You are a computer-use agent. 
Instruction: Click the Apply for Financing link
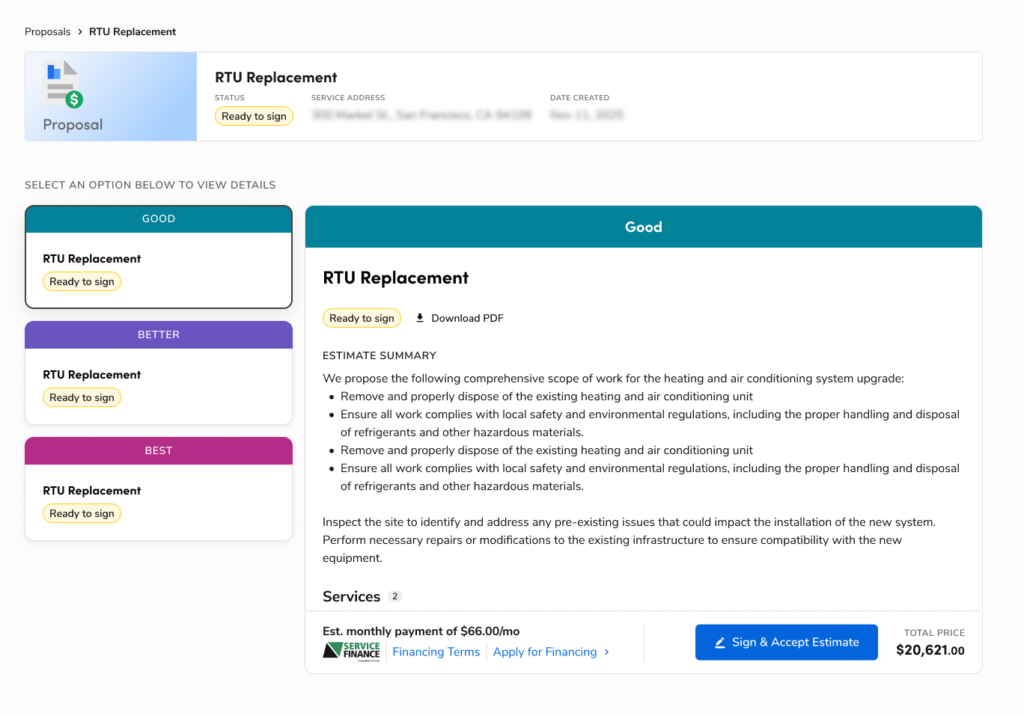[x=545, y=652]
